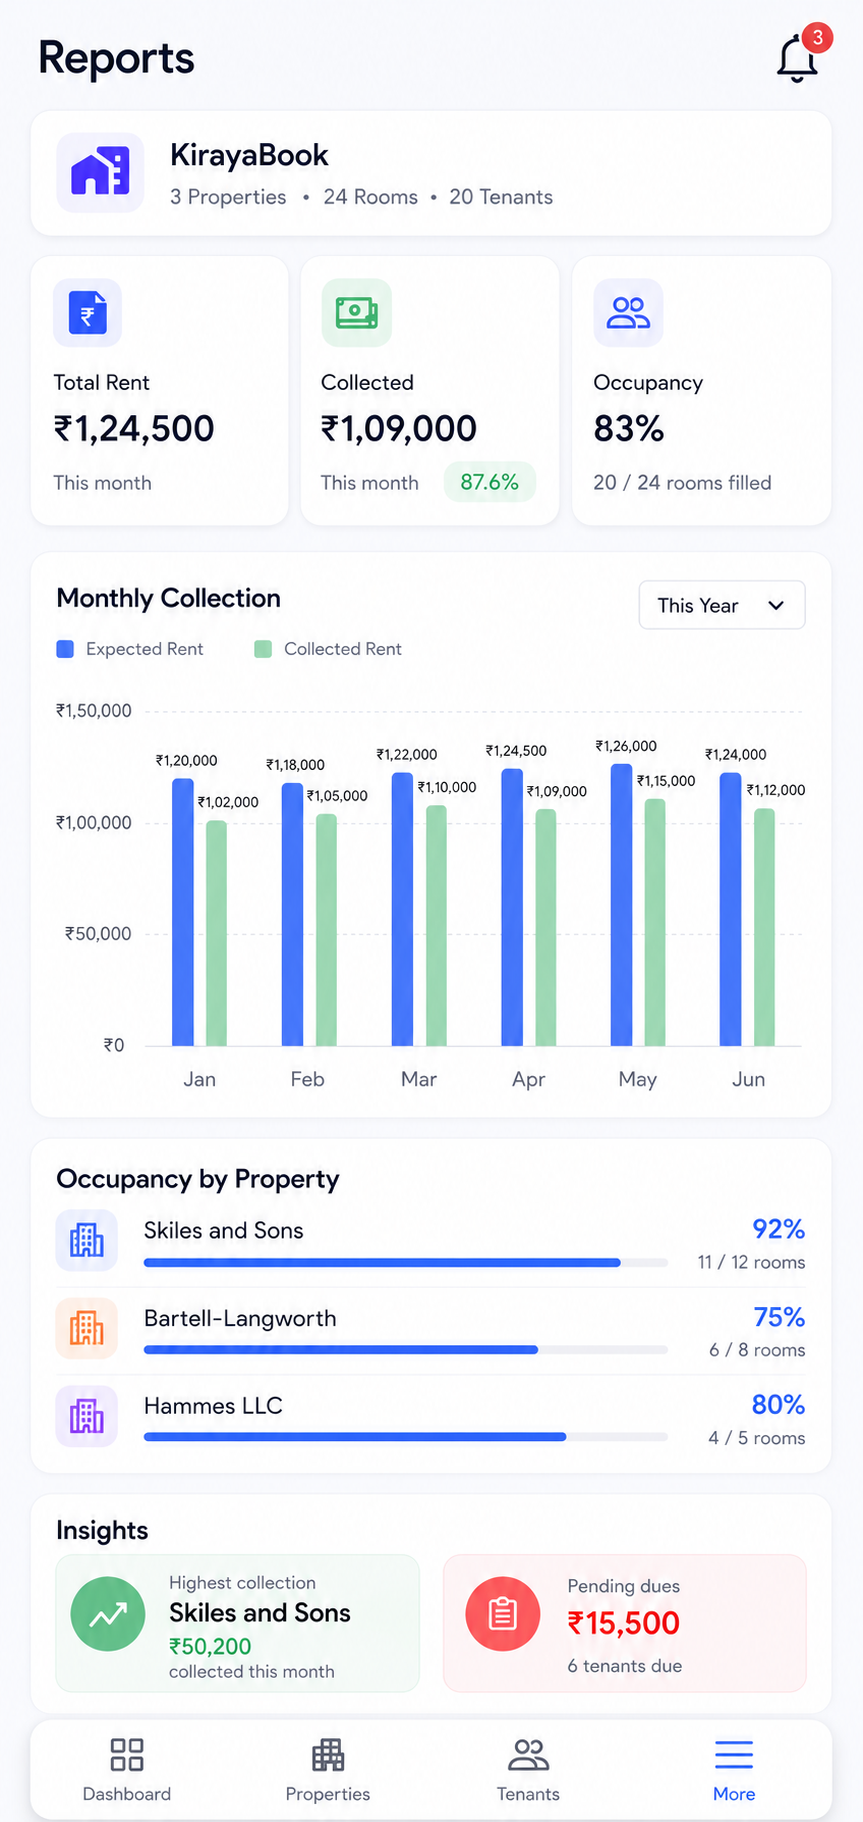Click the May axis label
Viewport: 863px width, 1822px height.
638,1080
